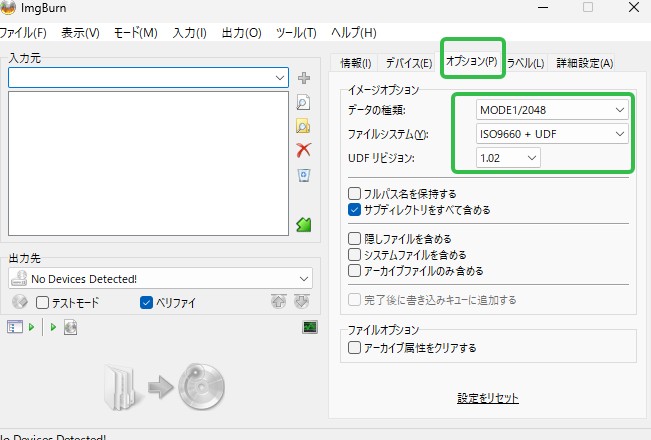
Task: Click the green calculator arrow icon
Action: tap(304, 225)
